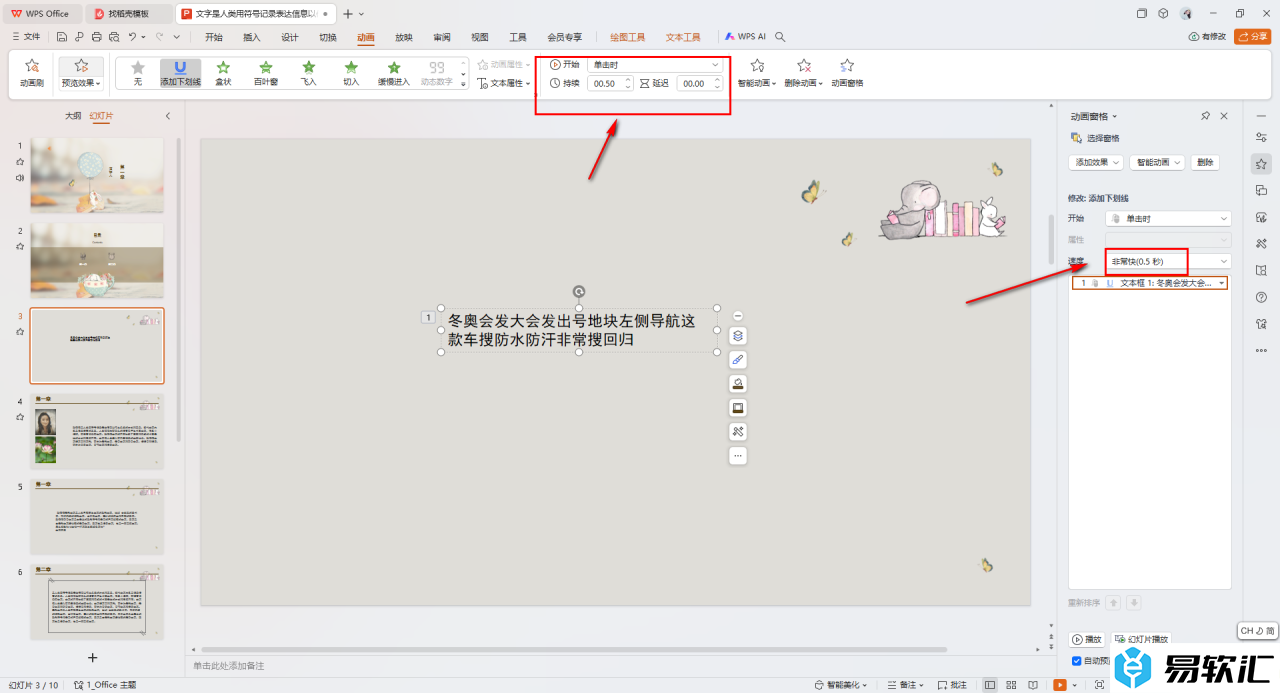Viewport: 1280px width, 693px height.
Task: Switch to slide sorter view icon
Action: pyautogui.click(x=1011, y=685)
